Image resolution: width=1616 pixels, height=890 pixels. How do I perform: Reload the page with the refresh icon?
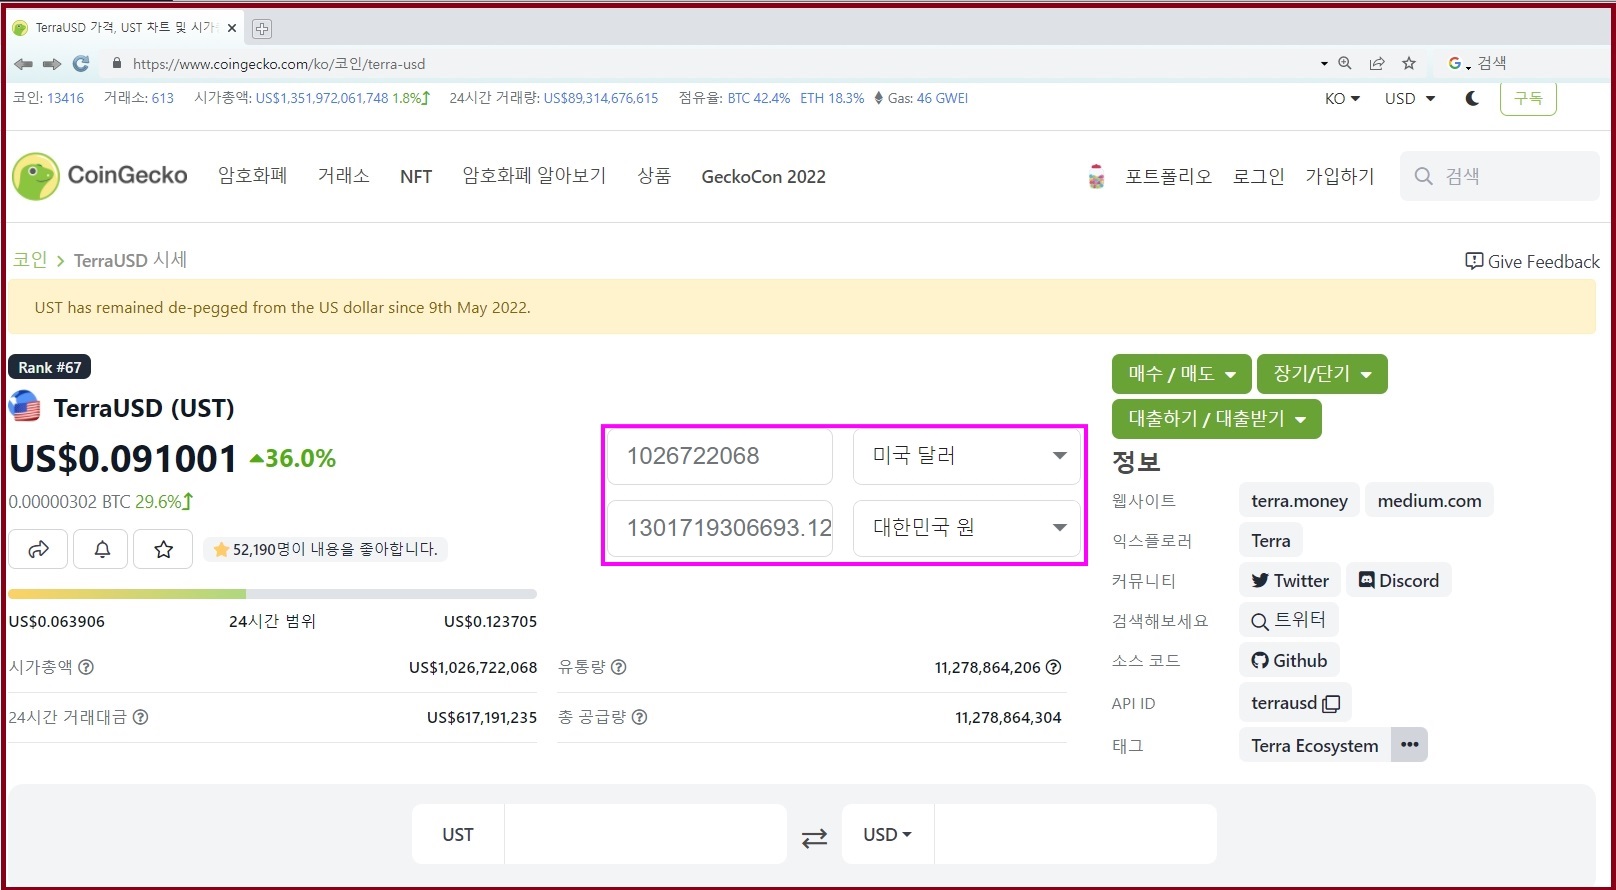pos(81,64)
